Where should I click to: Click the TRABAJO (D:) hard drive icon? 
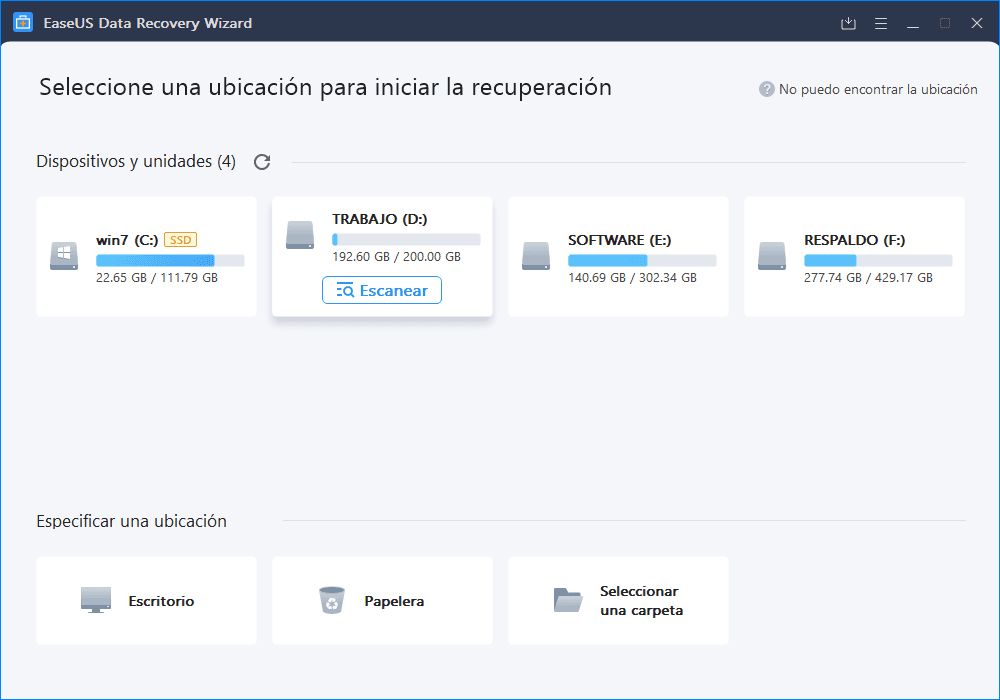pos(300,236)
